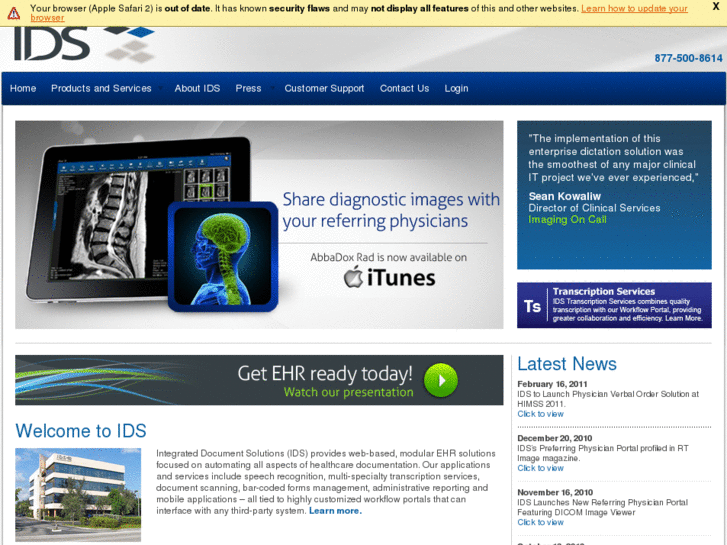Select 'November 16, 2010' date text

point(555,493)
